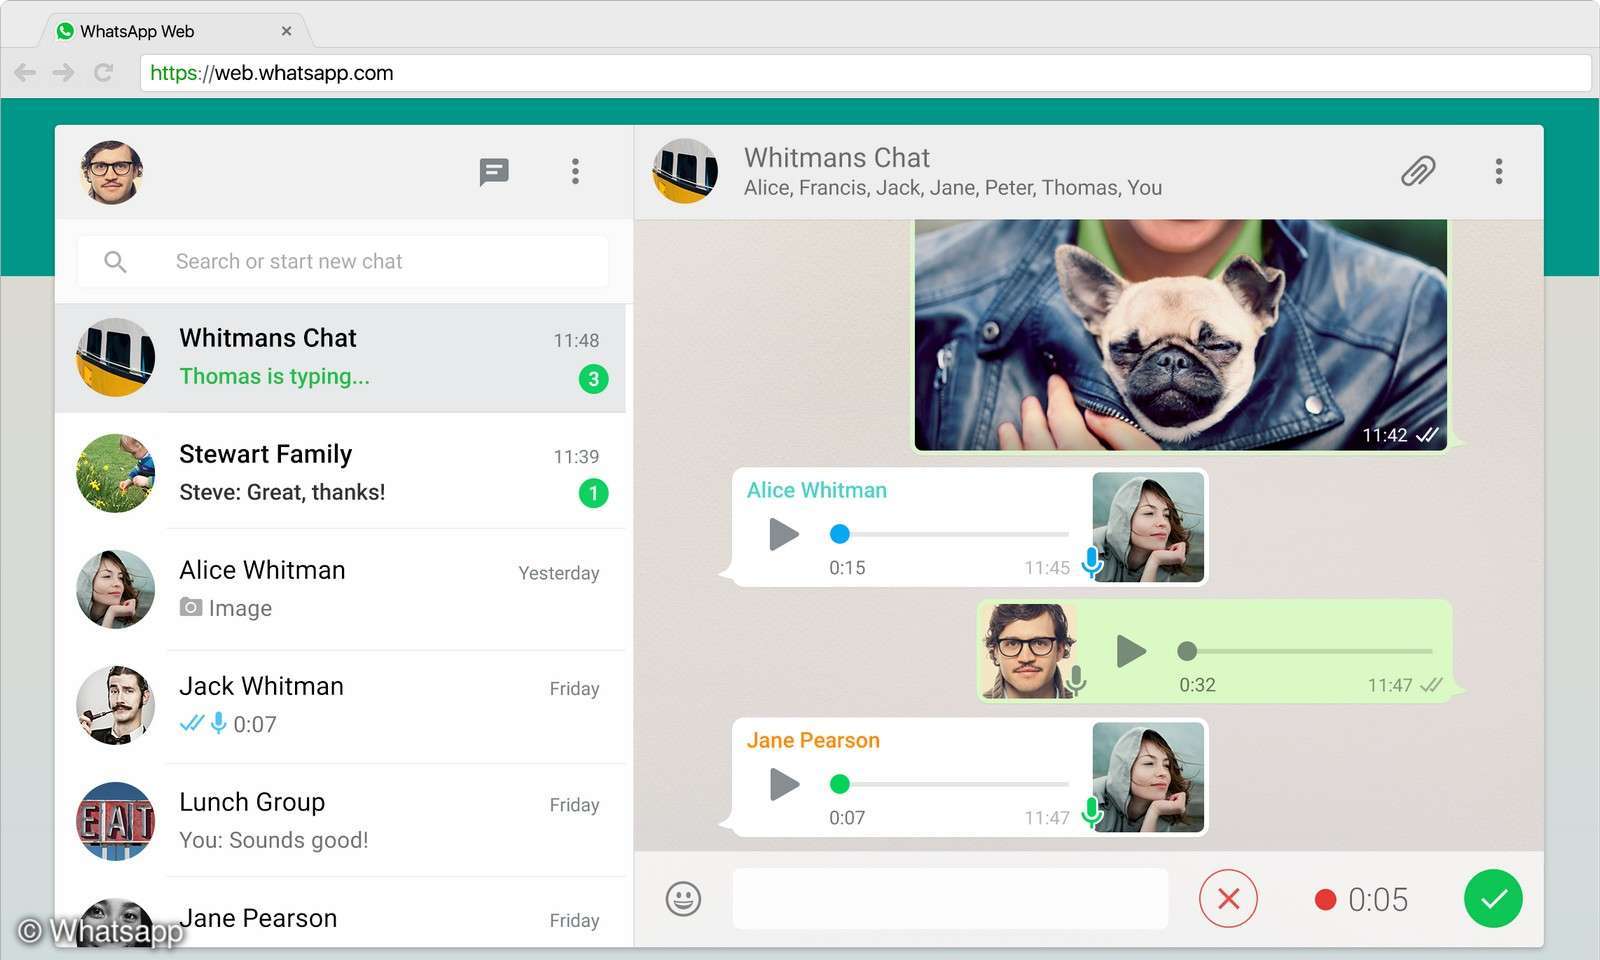The image size is (1600, 960).
Task: Send the recording via the green checkmark
Action: coord(1494,898)
